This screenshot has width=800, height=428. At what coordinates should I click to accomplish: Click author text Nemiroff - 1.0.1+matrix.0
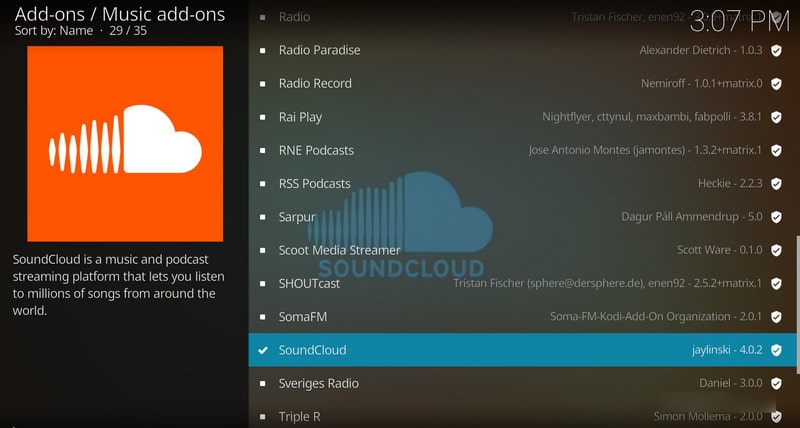[702, 84]
